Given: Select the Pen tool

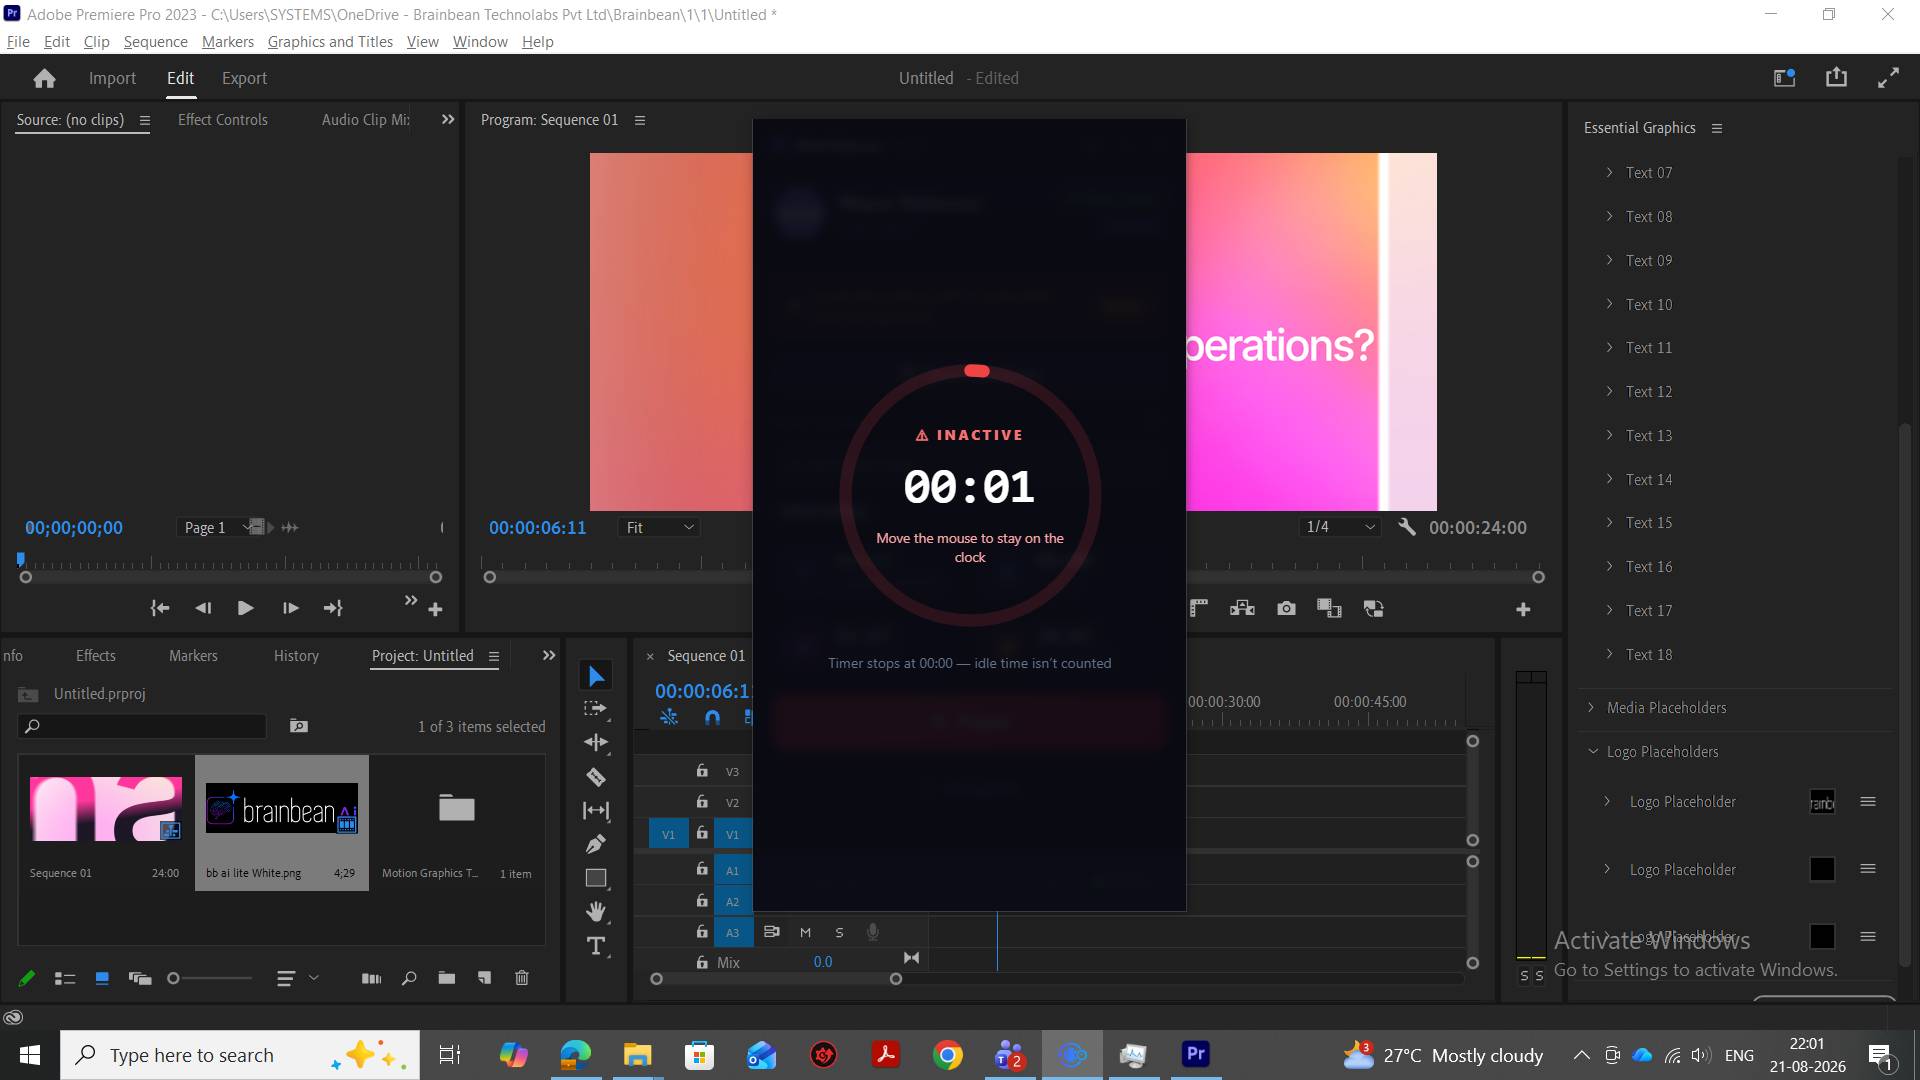Looking at the screenshot, I should point(596,844).
